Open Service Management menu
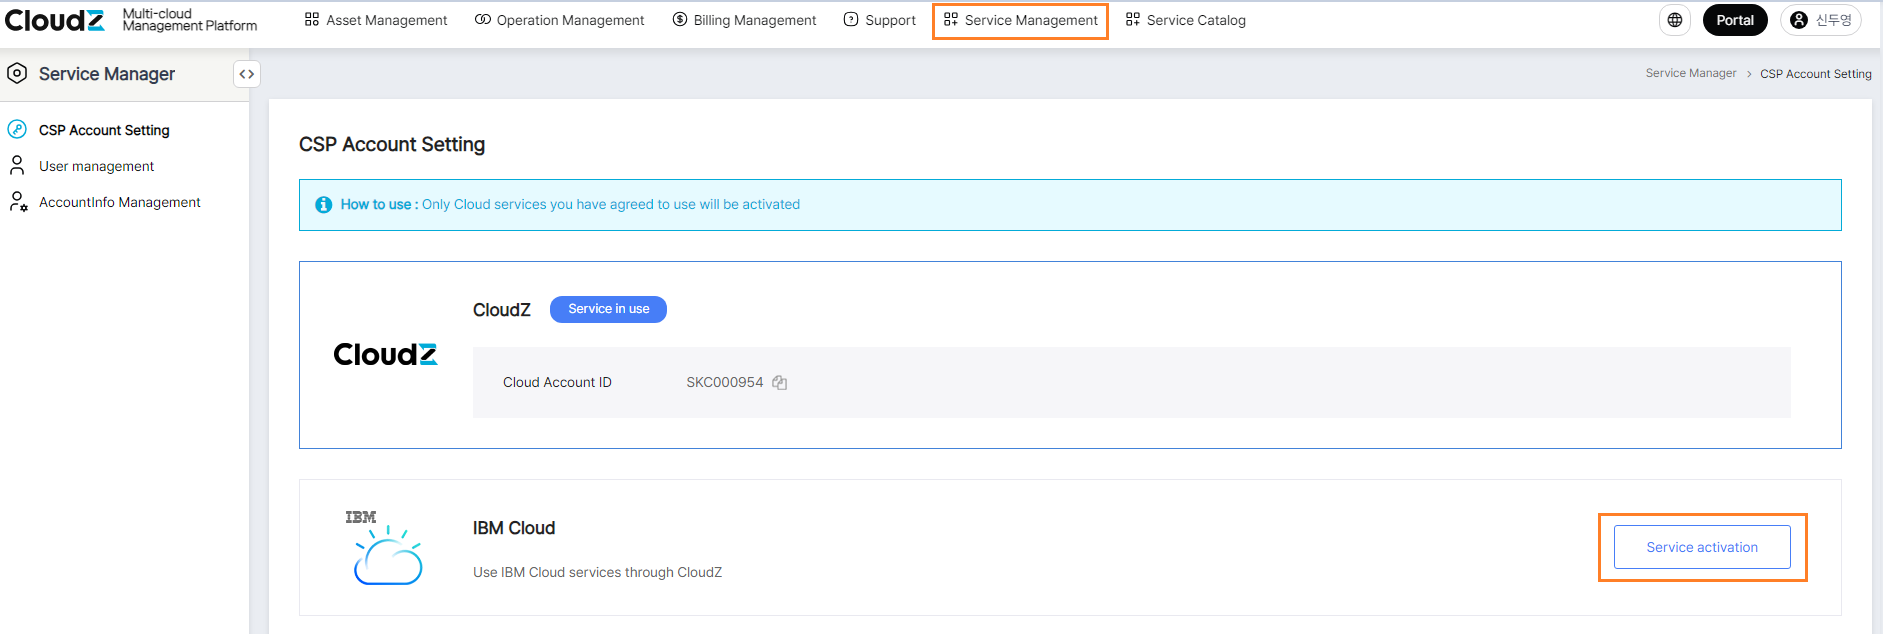This screenshot has height=634, width=1883. [x=1020, y=20]
